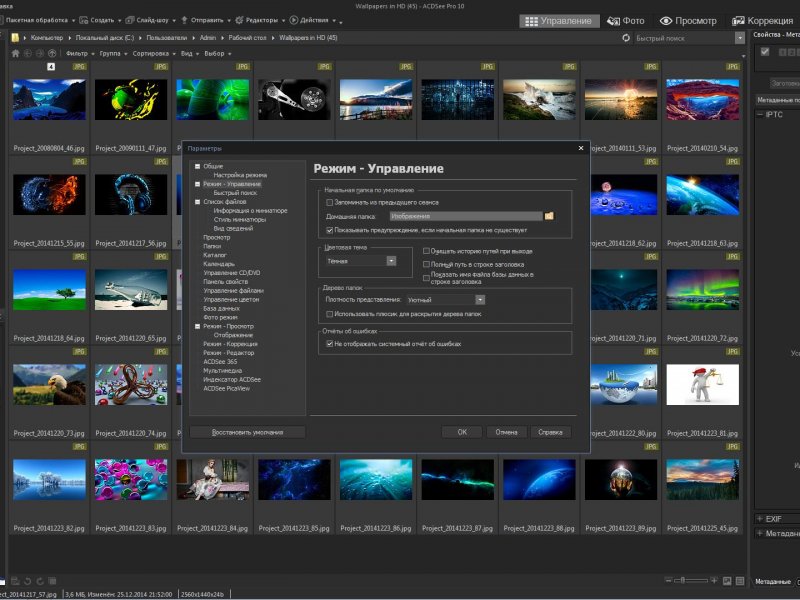The height and width of the screenshot is (600, 800).
Task: Open the Быстрый поиск dropdown arrow
Action: click(x=740, y=38)
